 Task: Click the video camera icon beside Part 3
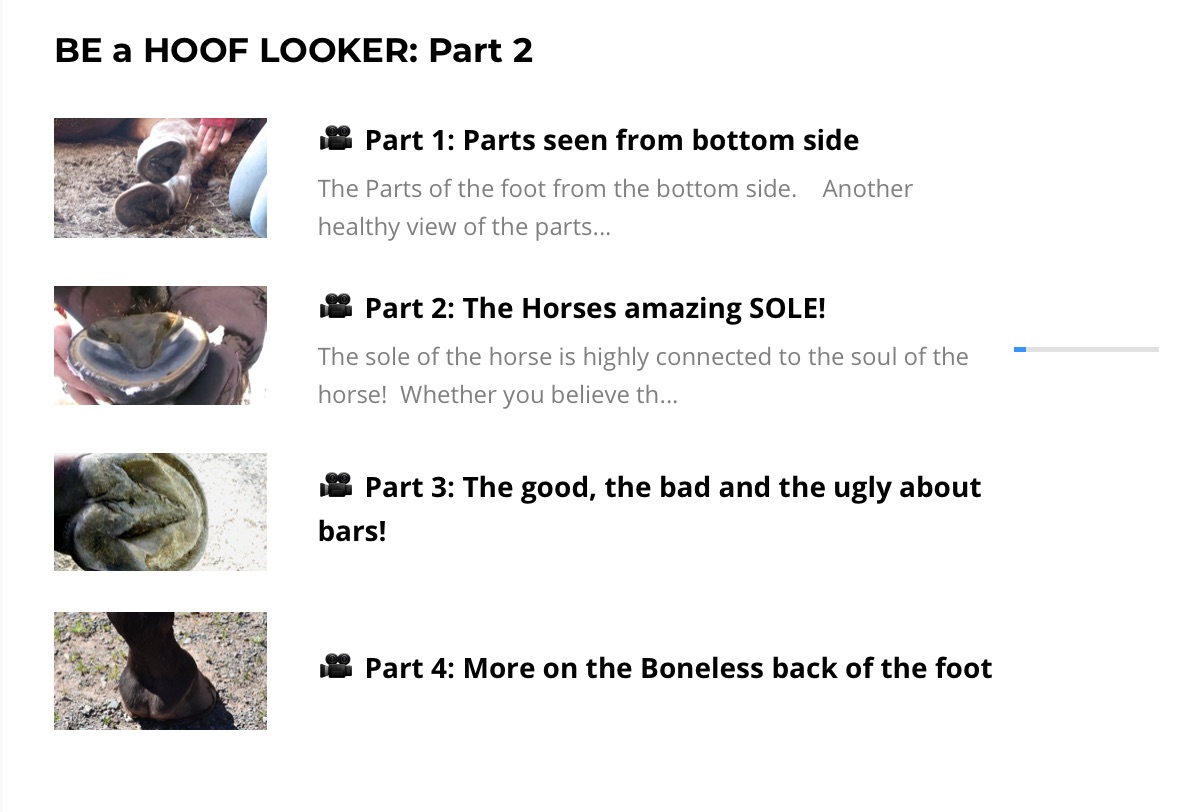(x=335, y=486)
